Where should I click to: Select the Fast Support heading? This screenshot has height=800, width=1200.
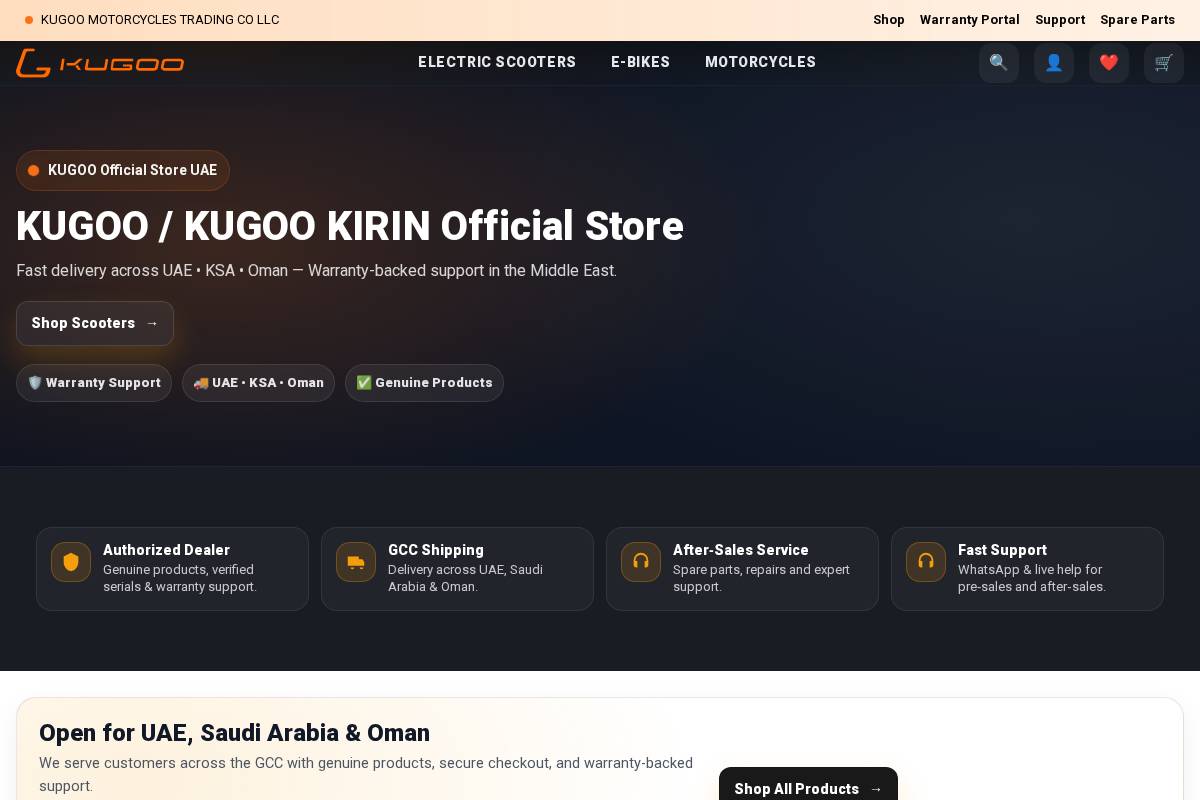point(1002,550)
